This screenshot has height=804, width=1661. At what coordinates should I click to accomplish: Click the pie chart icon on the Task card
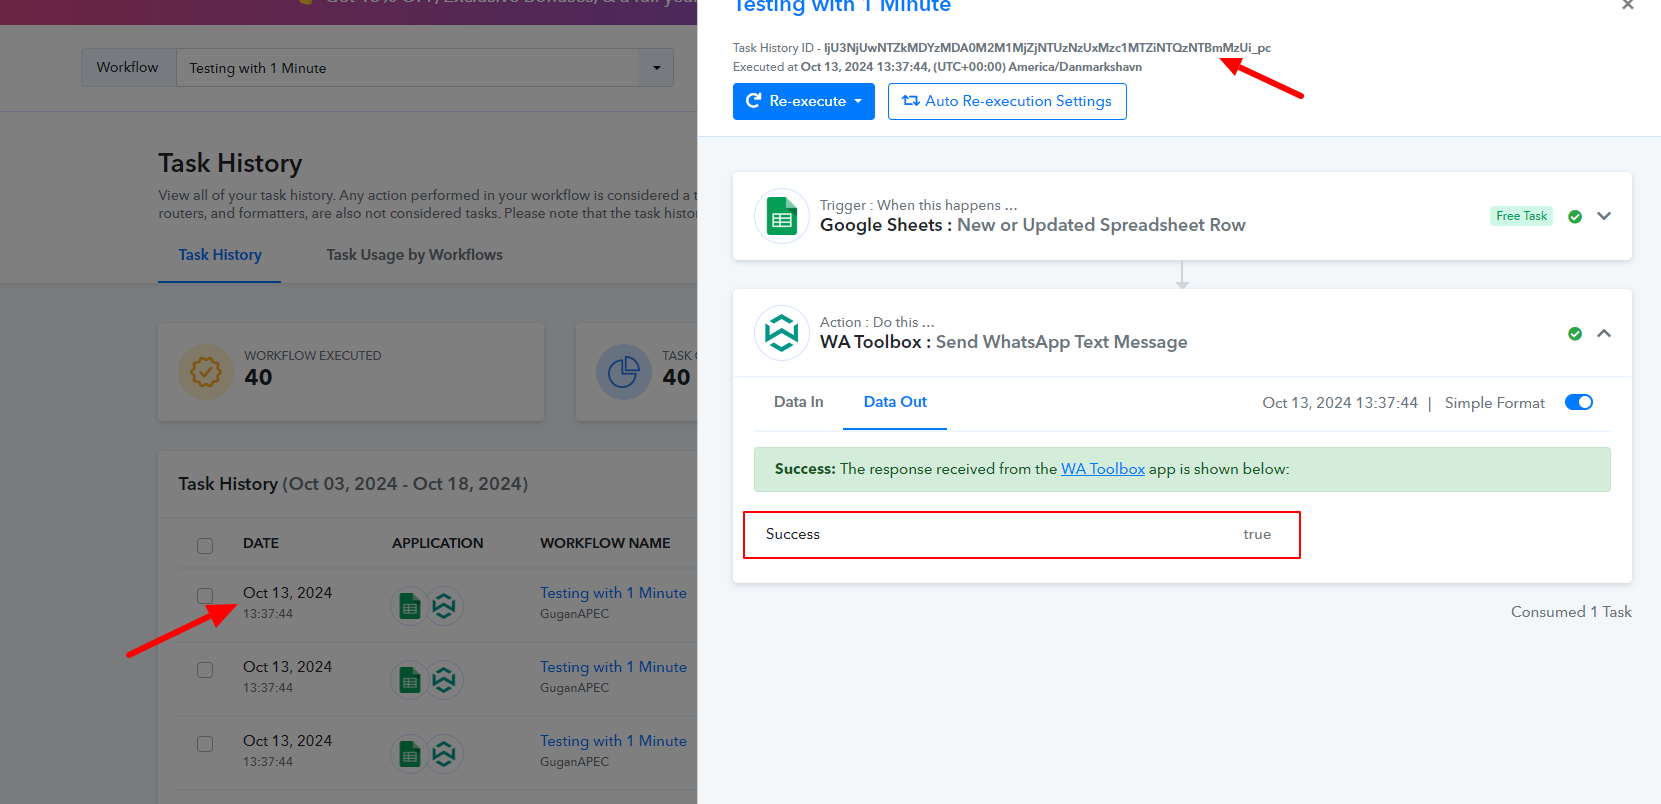[x=624, y=372]
